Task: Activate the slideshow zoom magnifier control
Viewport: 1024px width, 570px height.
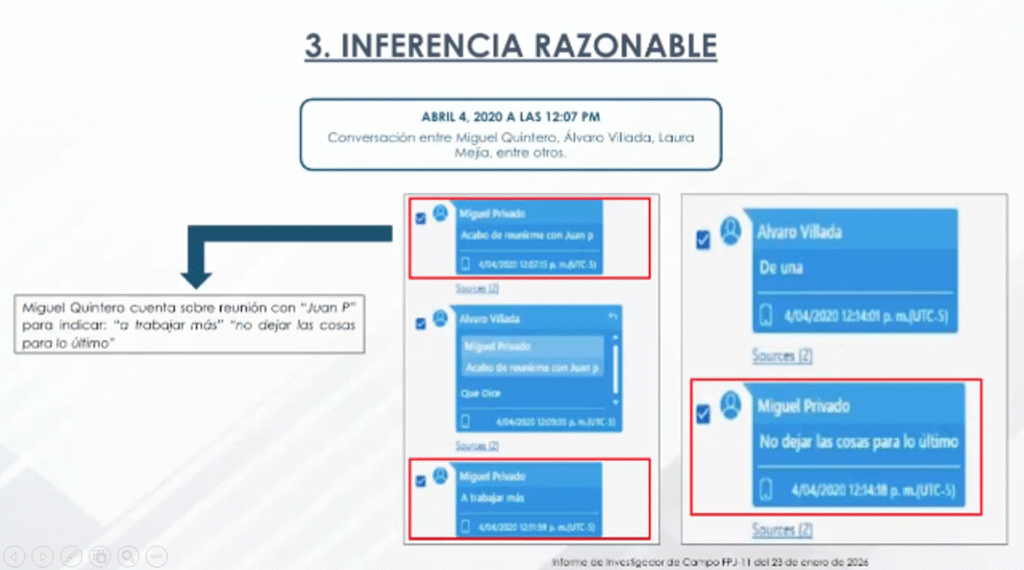Action: (128, 557)
